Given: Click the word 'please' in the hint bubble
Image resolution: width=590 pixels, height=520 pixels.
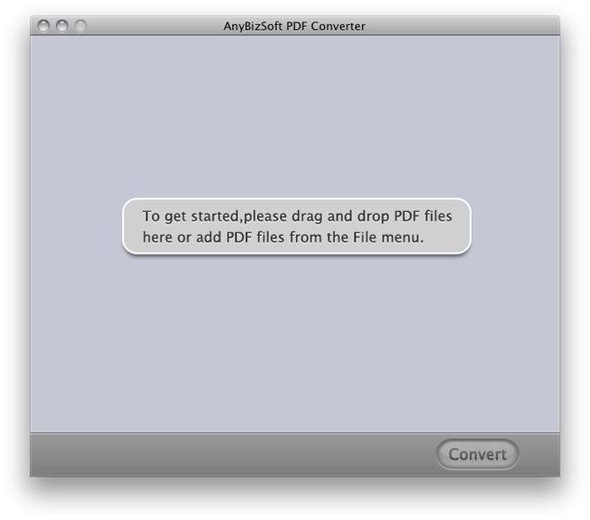Looking at the screenshot, I should coord(265,217).
